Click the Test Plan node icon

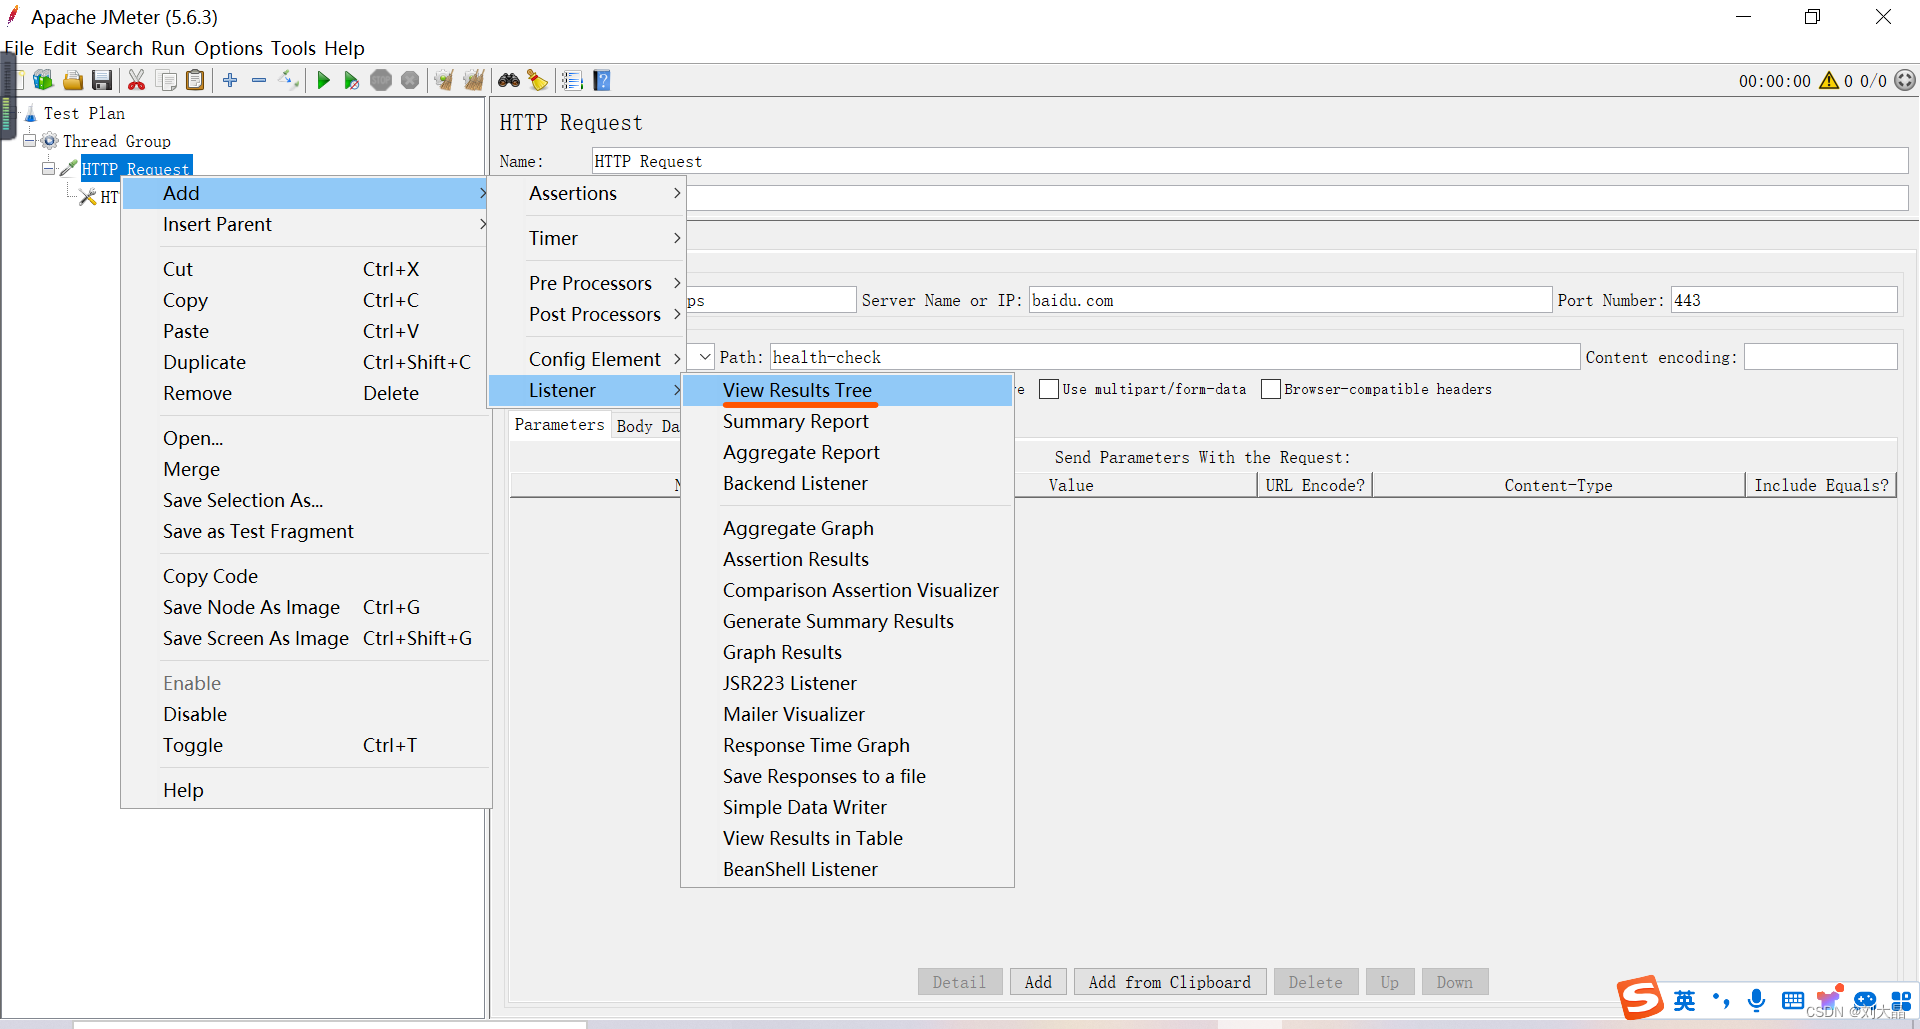click(30, 114)
